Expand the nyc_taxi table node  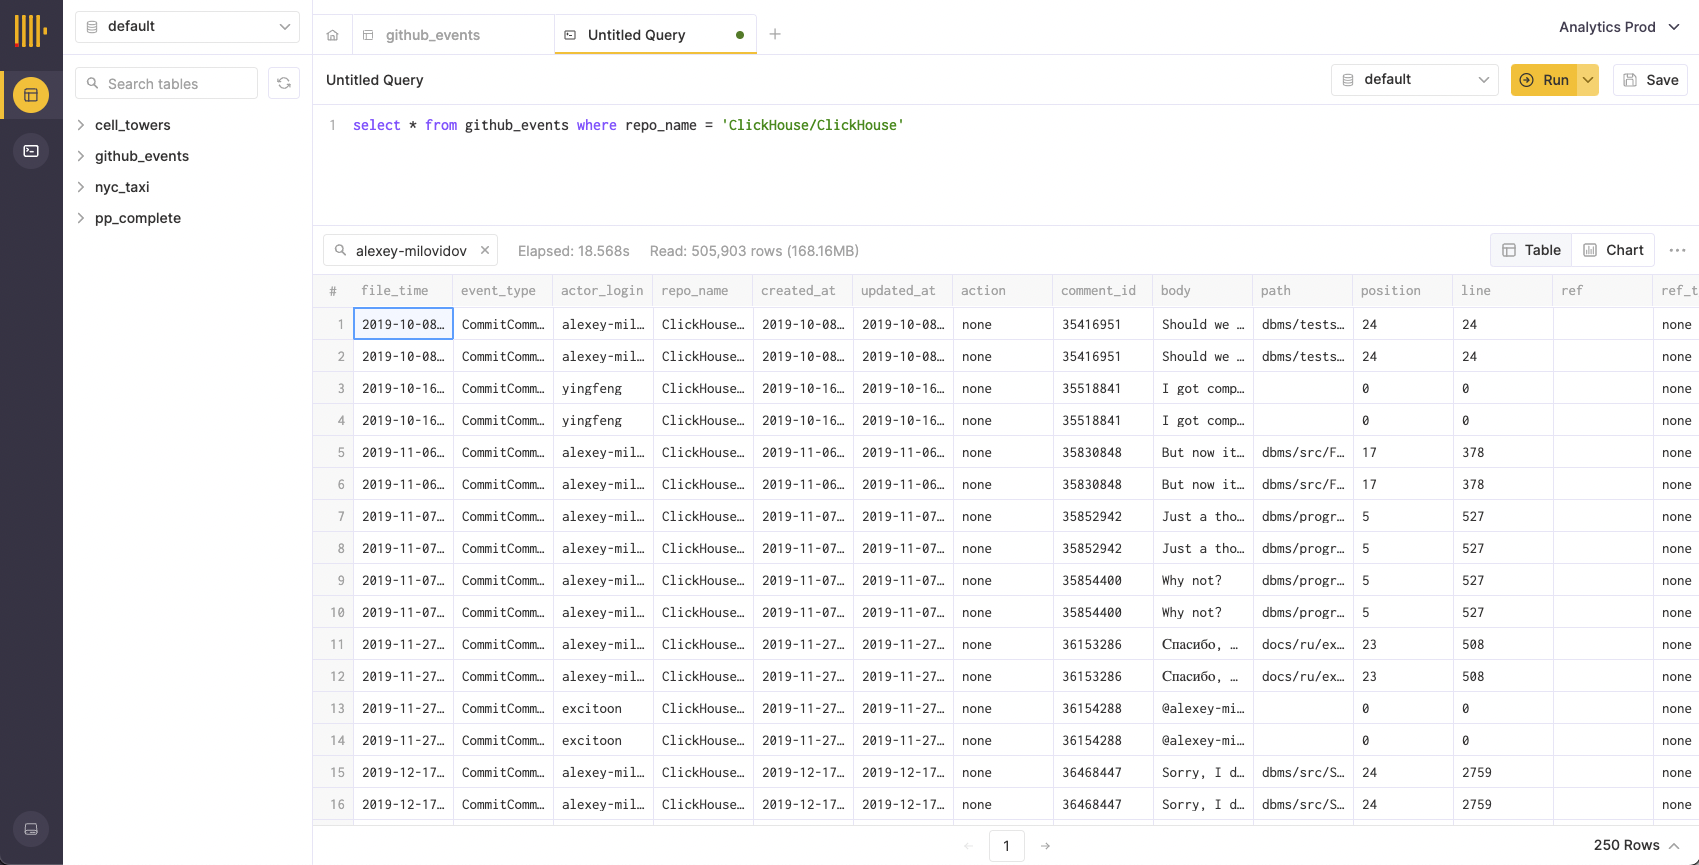pos(81,187)
